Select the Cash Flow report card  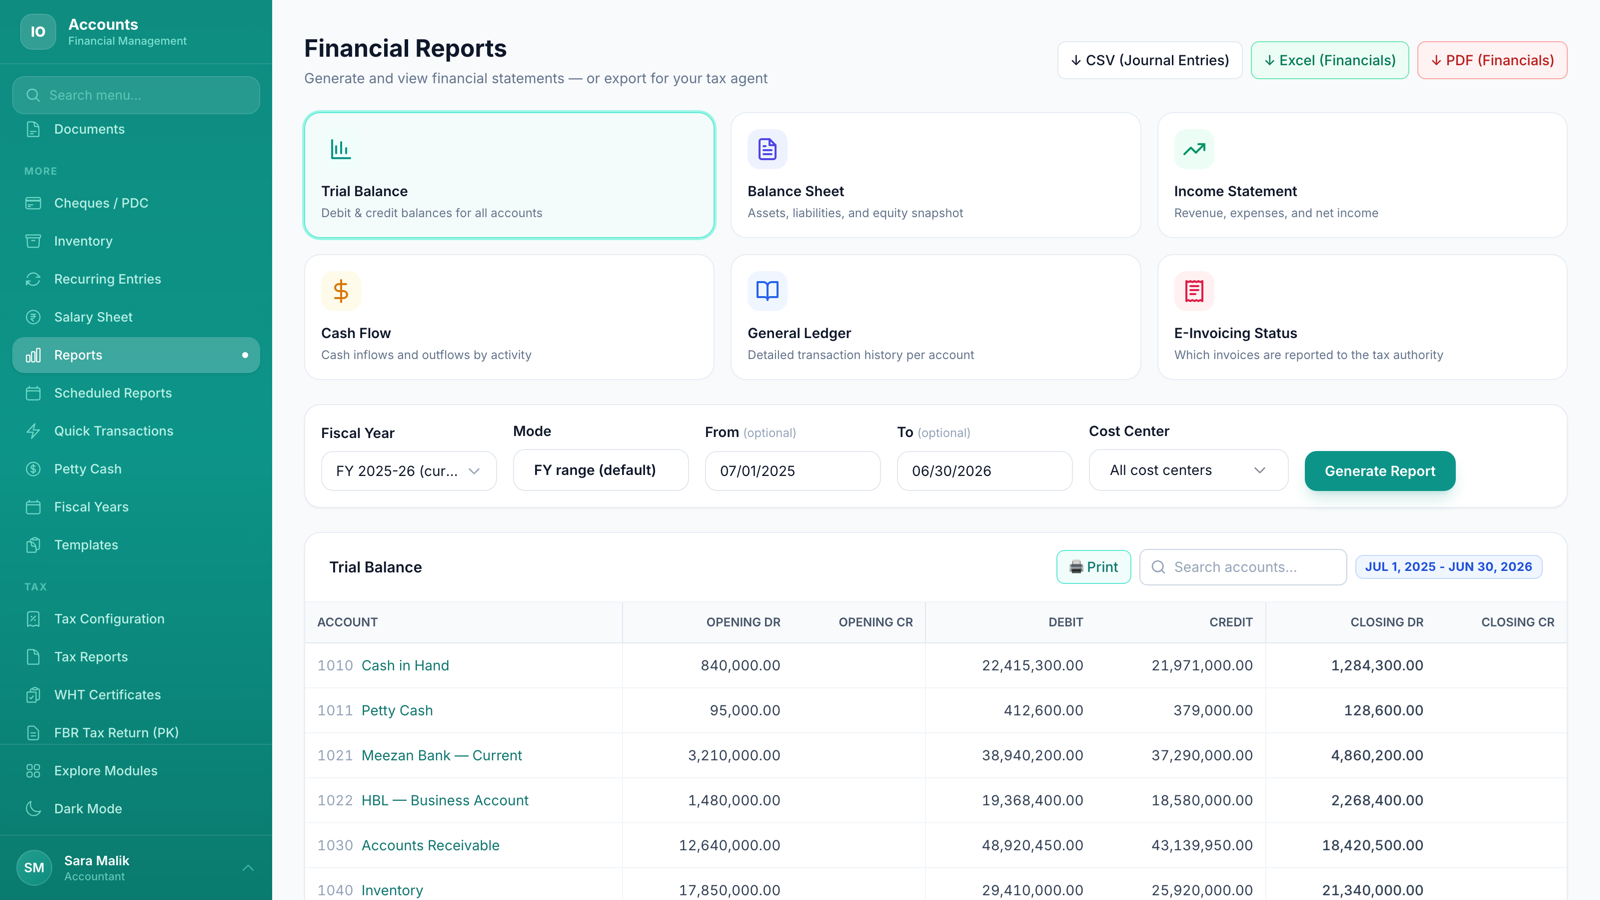click(509, 317)
